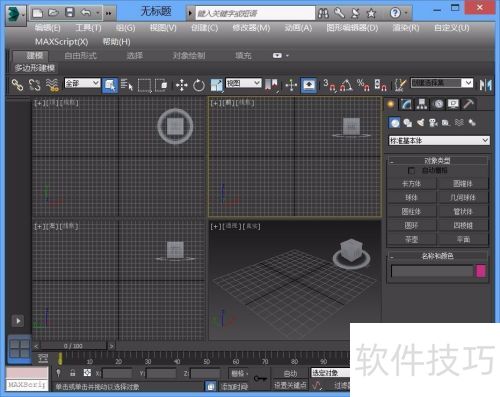Open the magenta object color swatch
The image size is (500, 397).
481,271
